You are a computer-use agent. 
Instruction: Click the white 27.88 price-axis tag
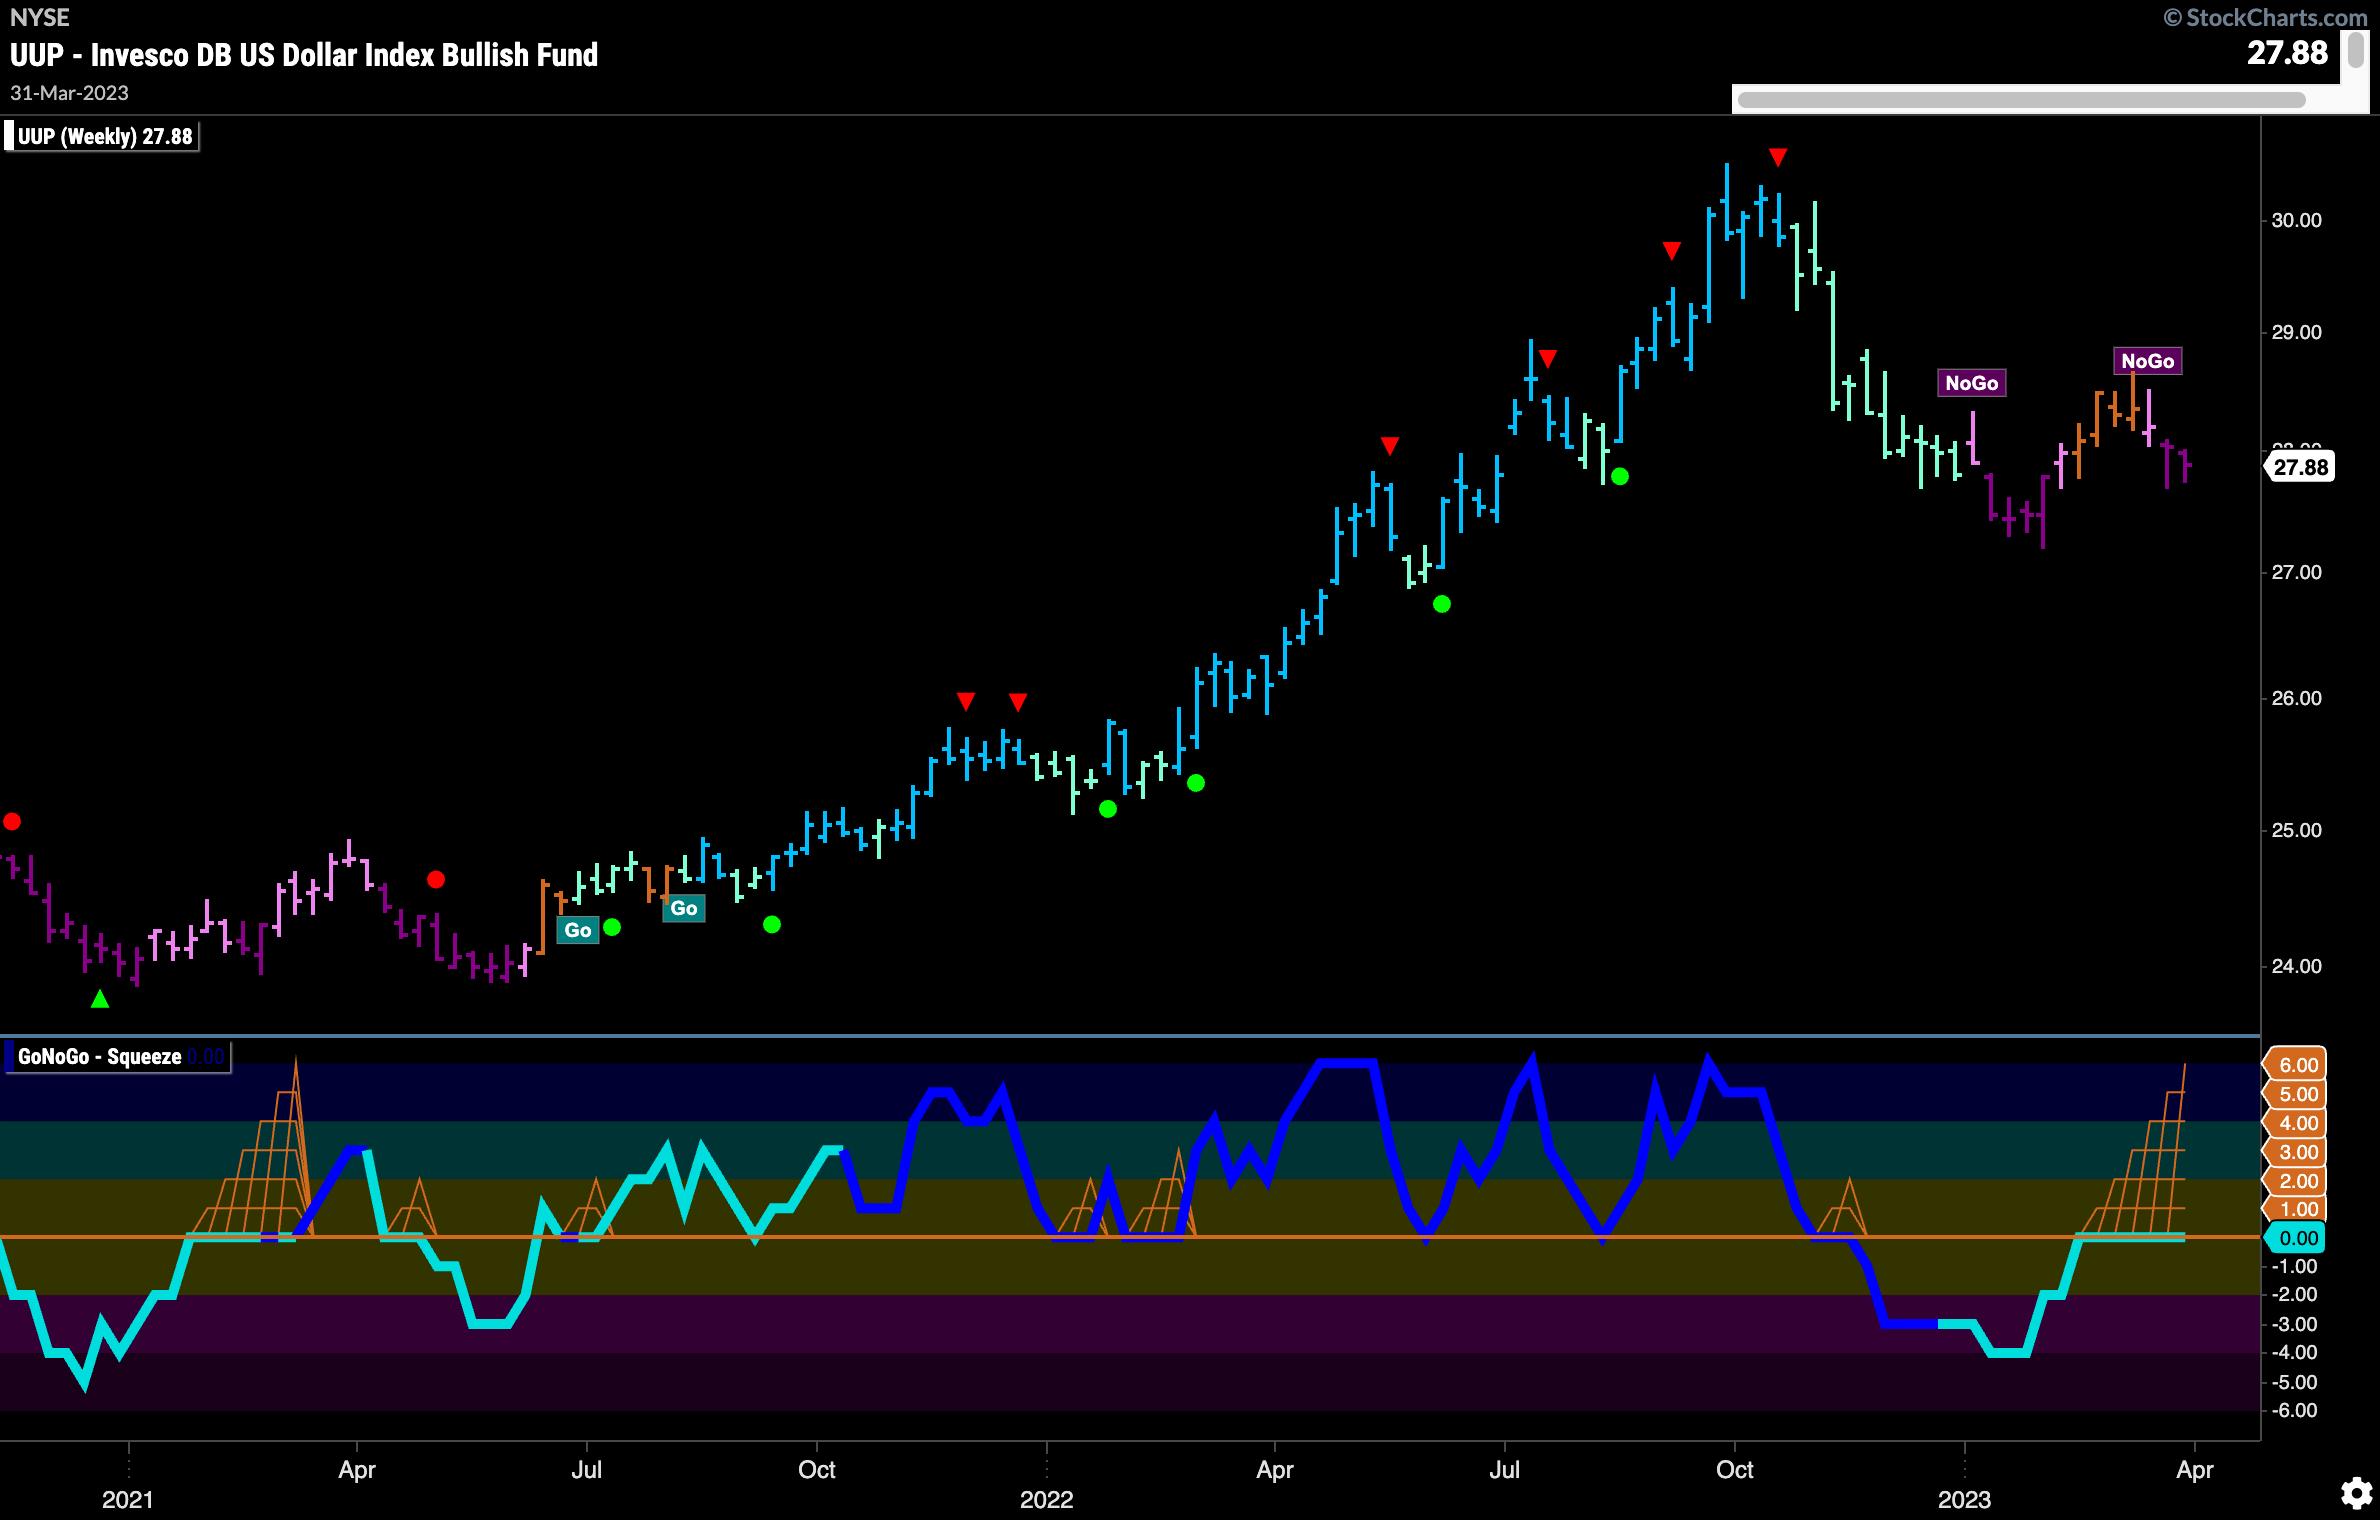pos(2300,467)
